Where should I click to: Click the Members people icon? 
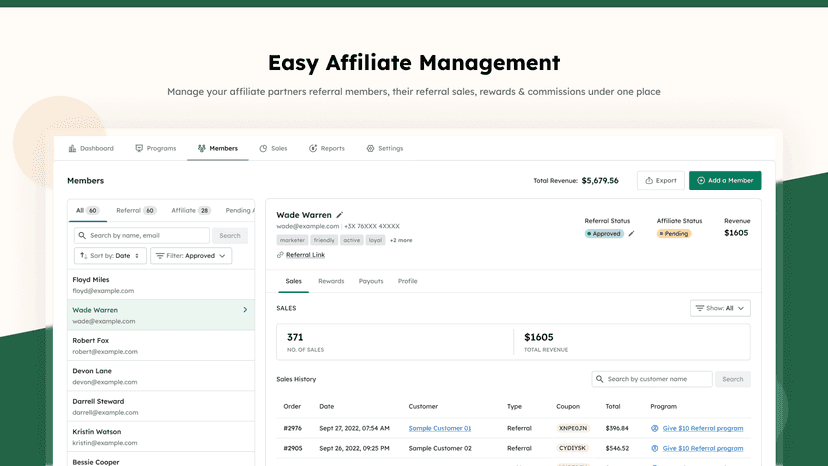point(202,148)
